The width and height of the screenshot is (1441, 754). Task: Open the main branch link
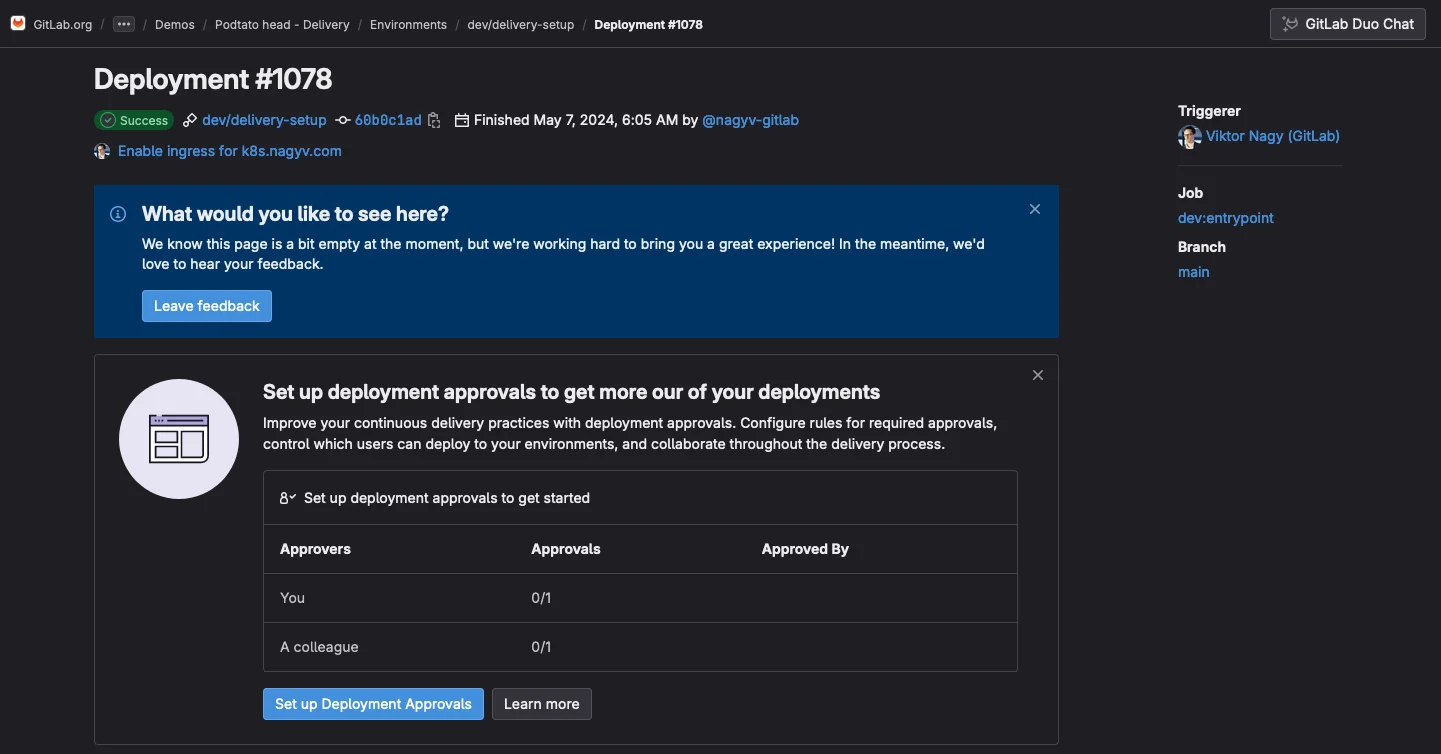(x=1193, y=272)
